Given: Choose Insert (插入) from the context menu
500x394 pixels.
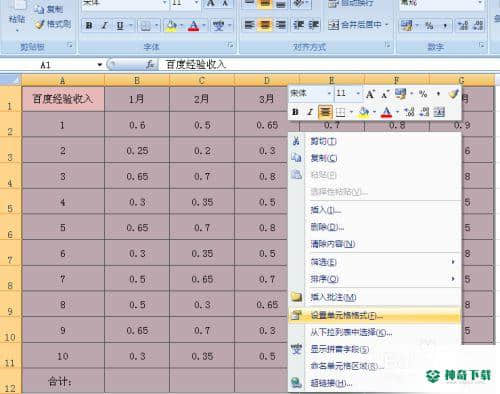Looking at the screenshot, I should point(375,210).
